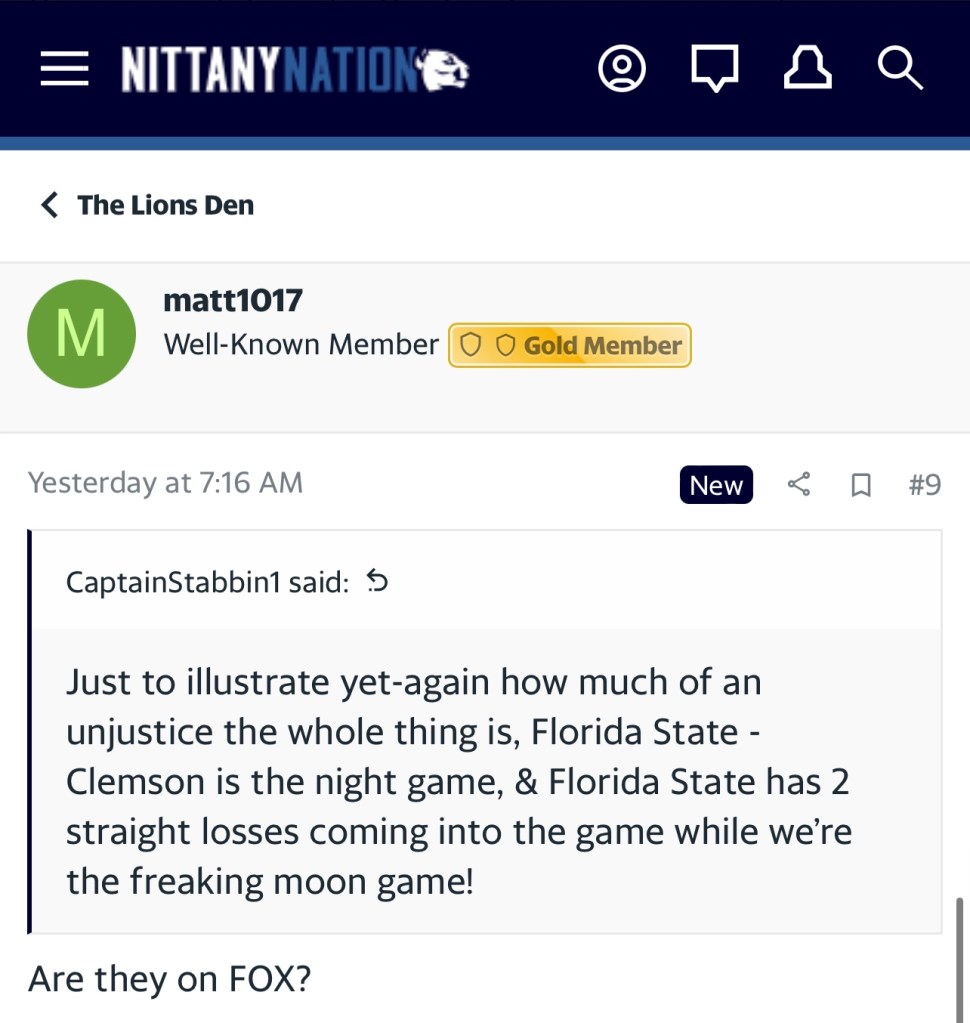The image size is (970, 1023).
Task: Bookmark this post
Action: (x=860, y=485)
